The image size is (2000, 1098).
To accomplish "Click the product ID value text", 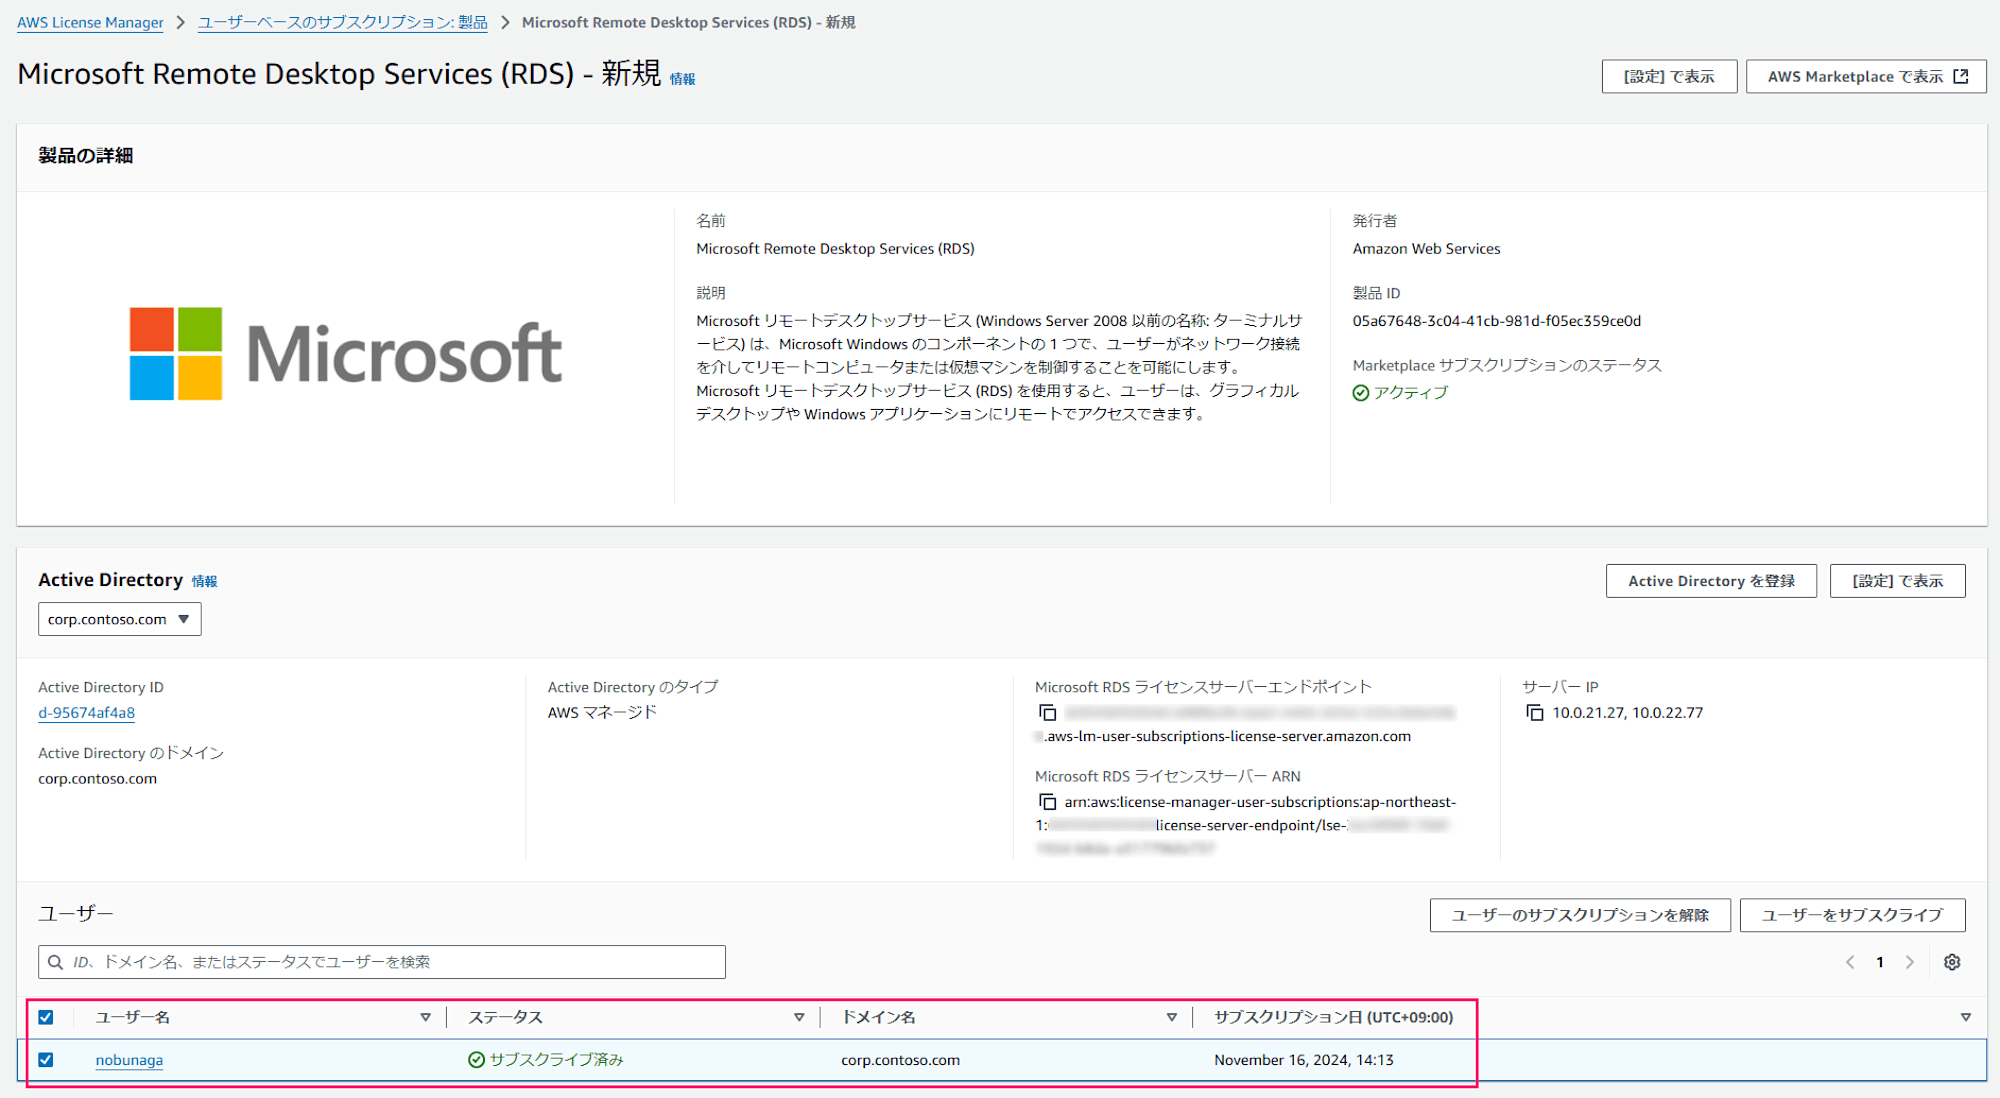I will [x=1497, y=321].
